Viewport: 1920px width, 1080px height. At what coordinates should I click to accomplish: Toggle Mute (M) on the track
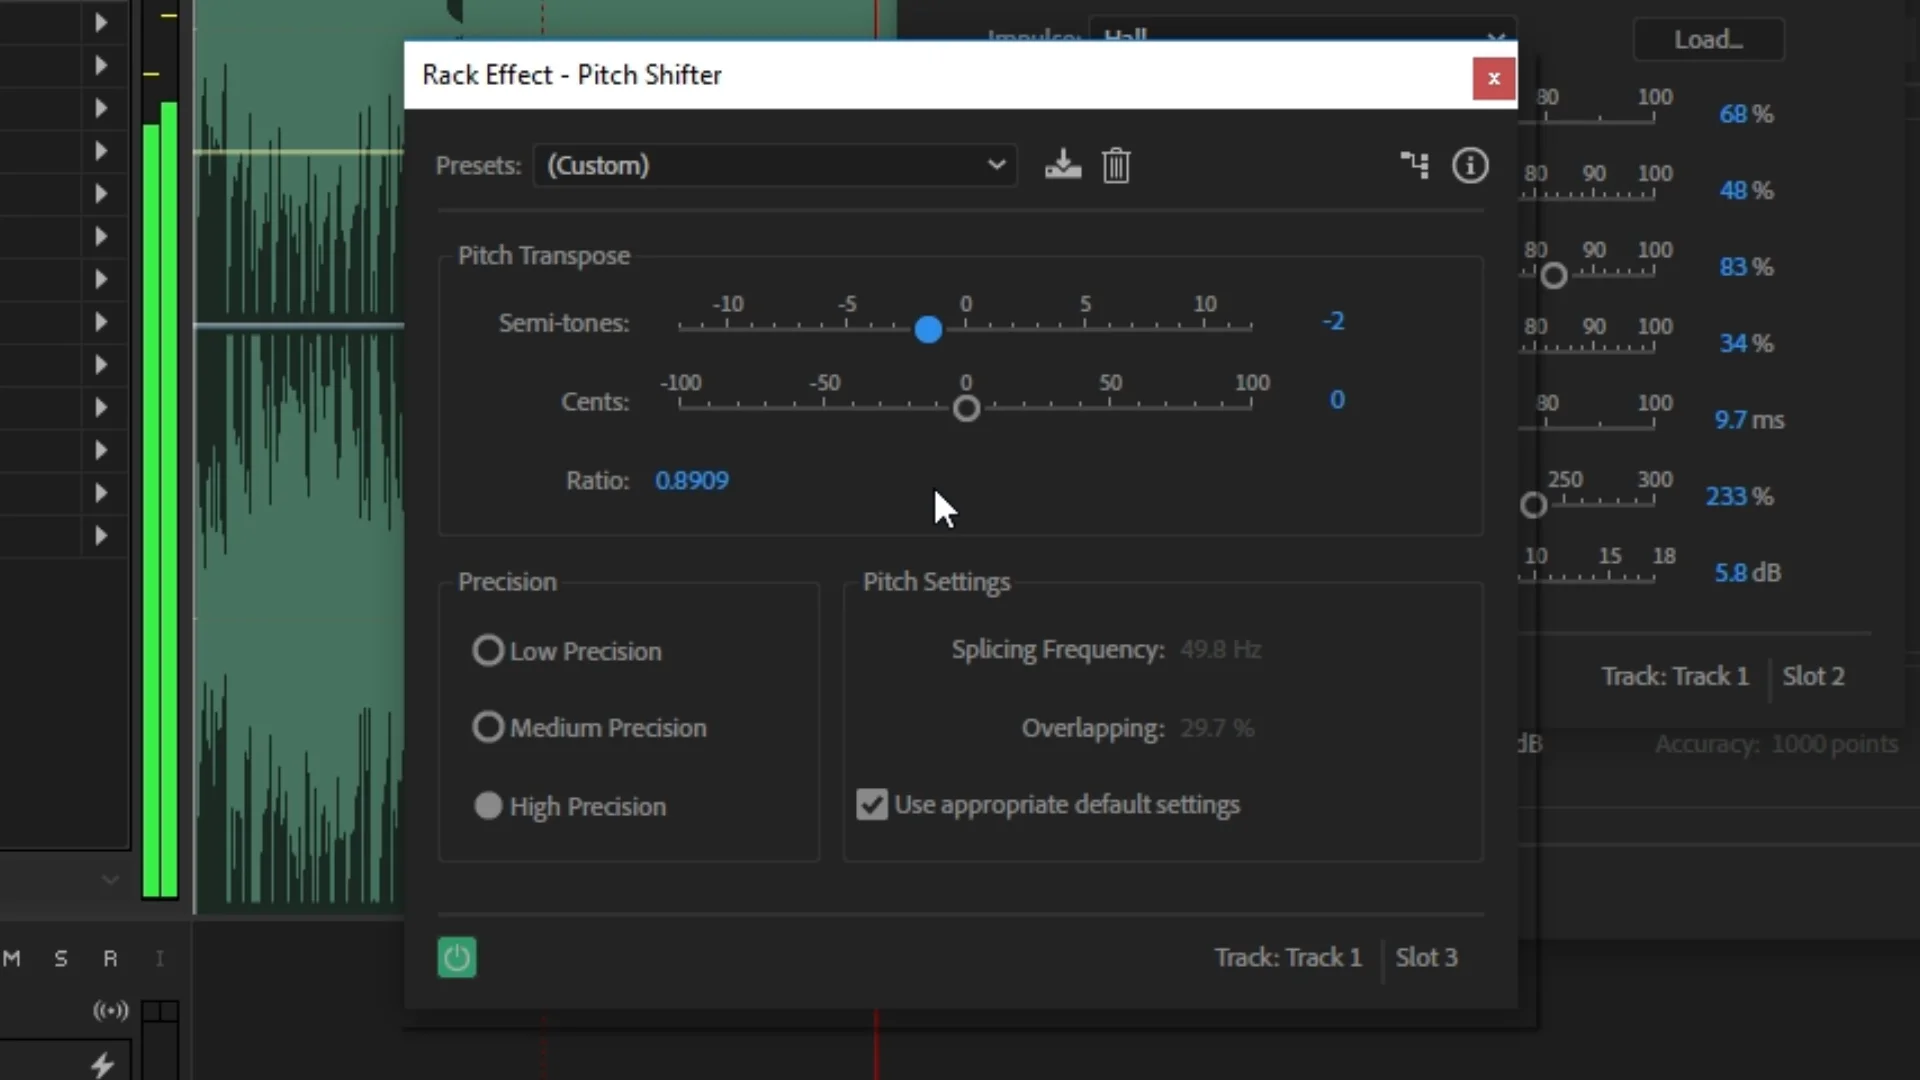(x=12, y=958)
